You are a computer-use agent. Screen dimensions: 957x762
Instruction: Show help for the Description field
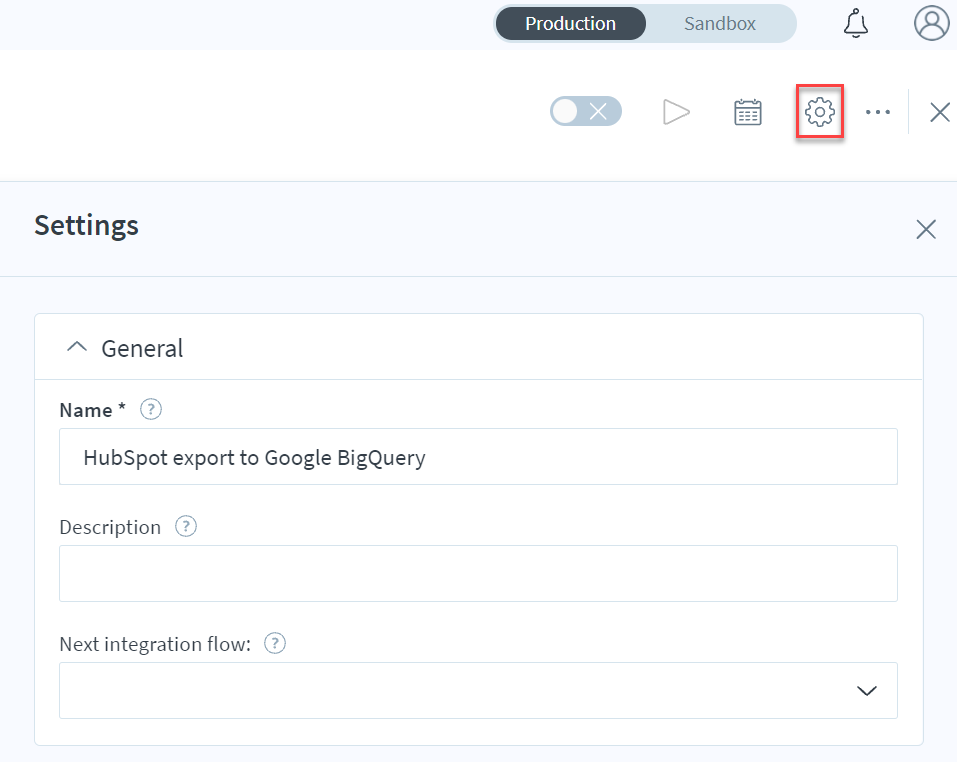[186, 526]
